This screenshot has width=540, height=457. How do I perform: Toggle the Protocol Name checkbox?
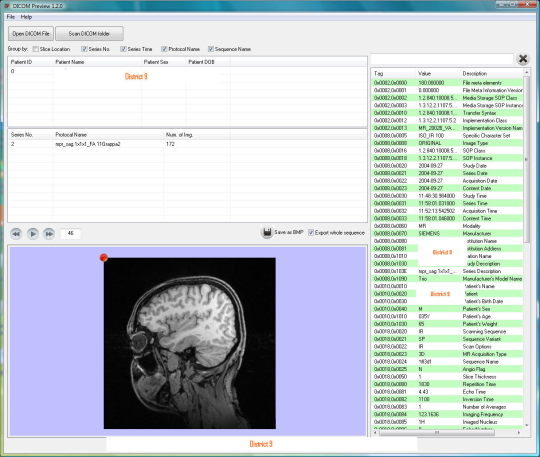click(x=164, y=49)
